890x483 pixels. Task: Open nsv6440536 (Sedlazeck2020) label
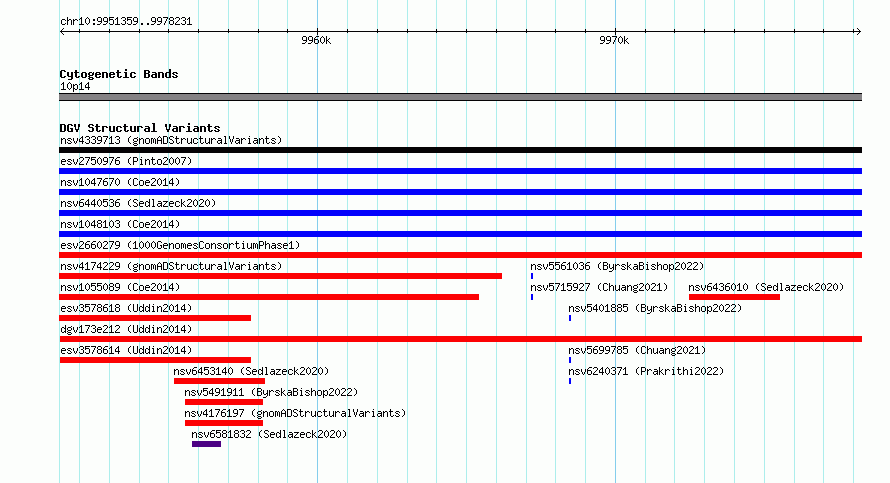point(138,203)
